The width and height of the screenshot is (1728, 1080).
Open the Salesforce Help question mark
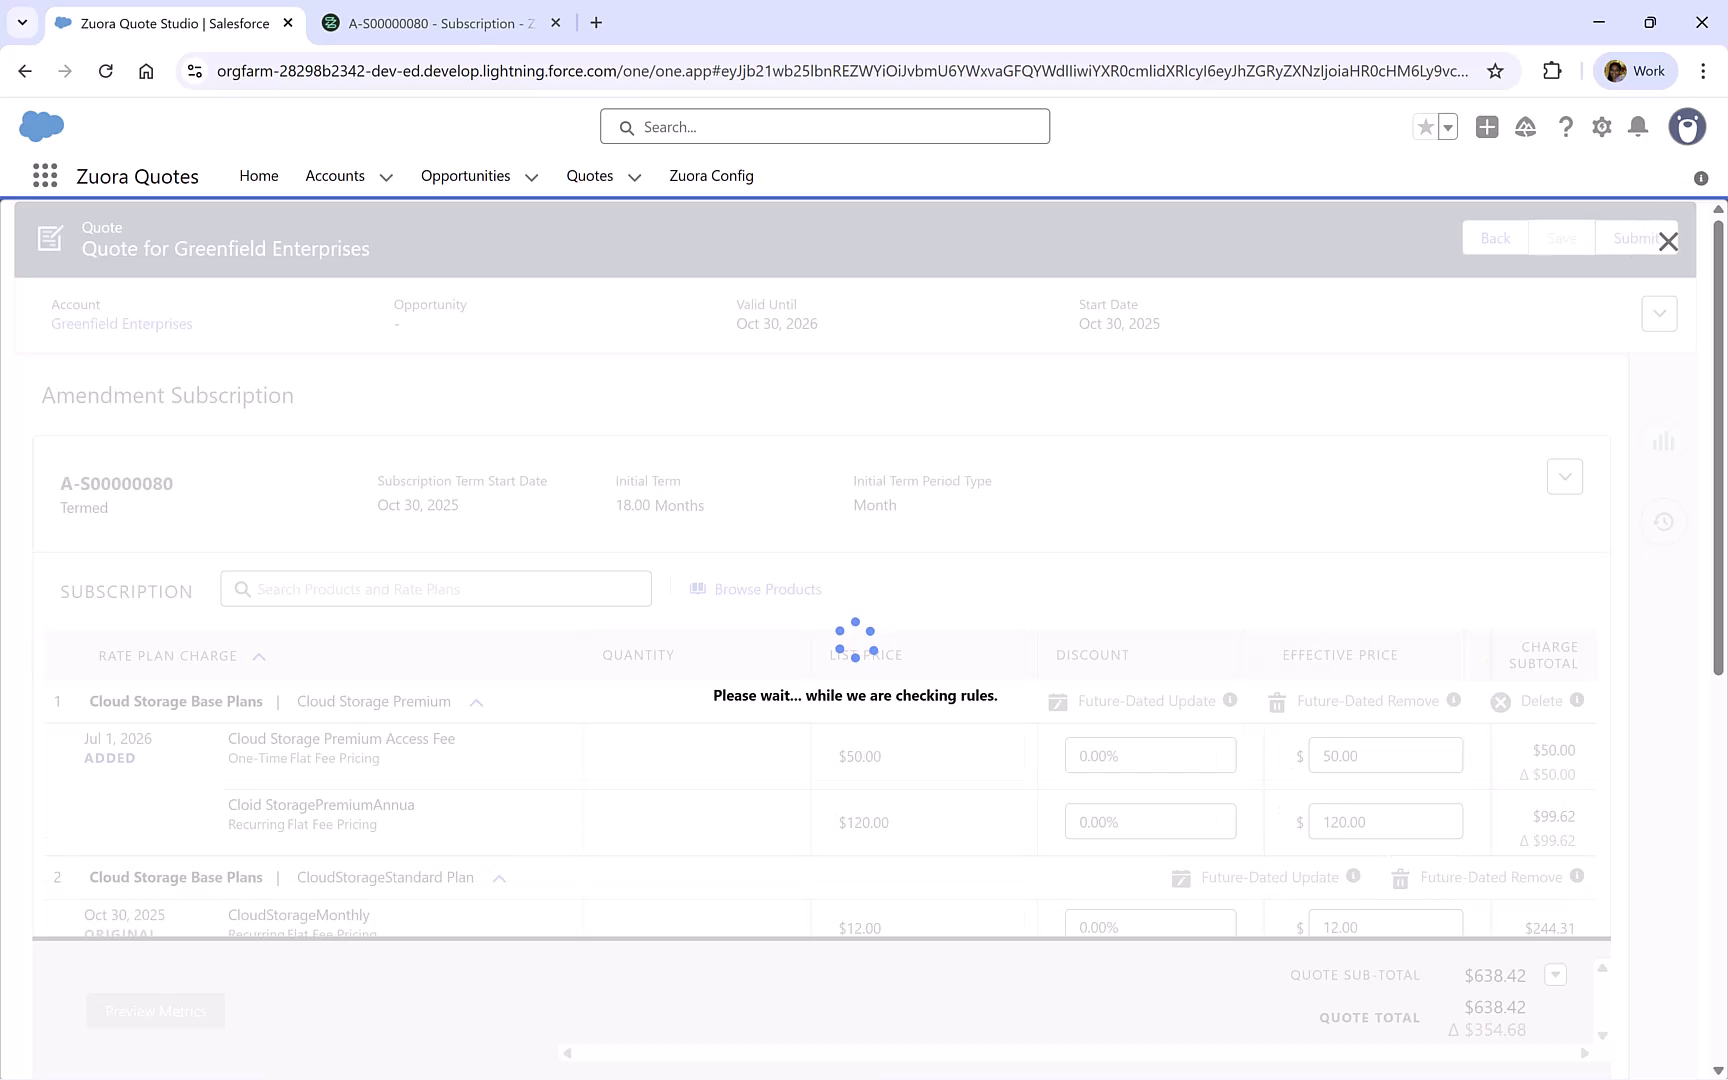[x=1566, y=127]
